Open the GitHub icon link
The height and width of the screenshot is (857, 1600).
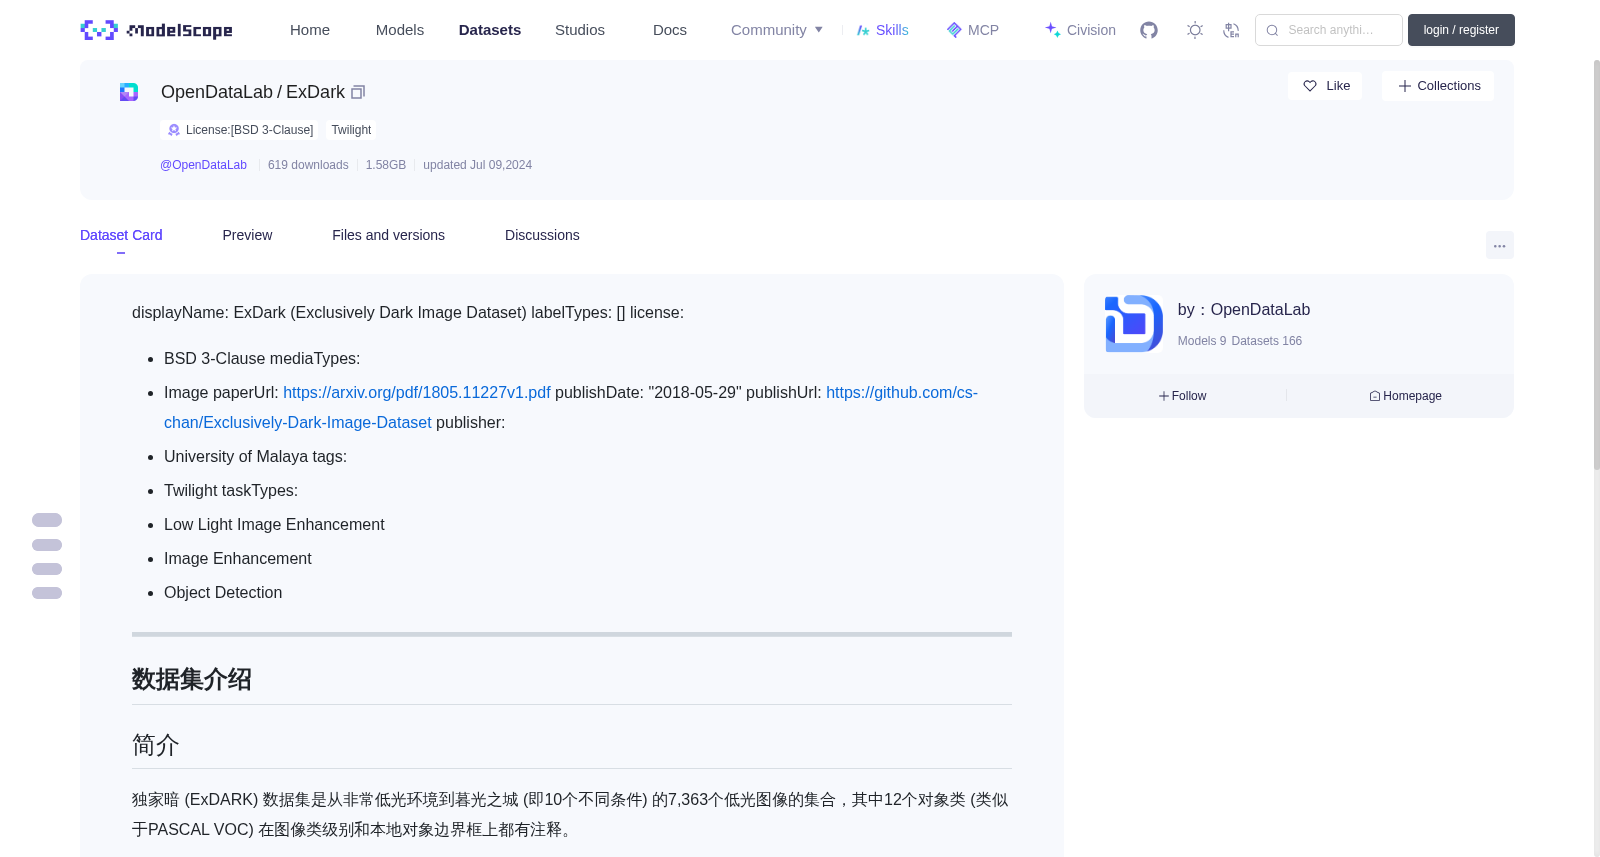1149,30
